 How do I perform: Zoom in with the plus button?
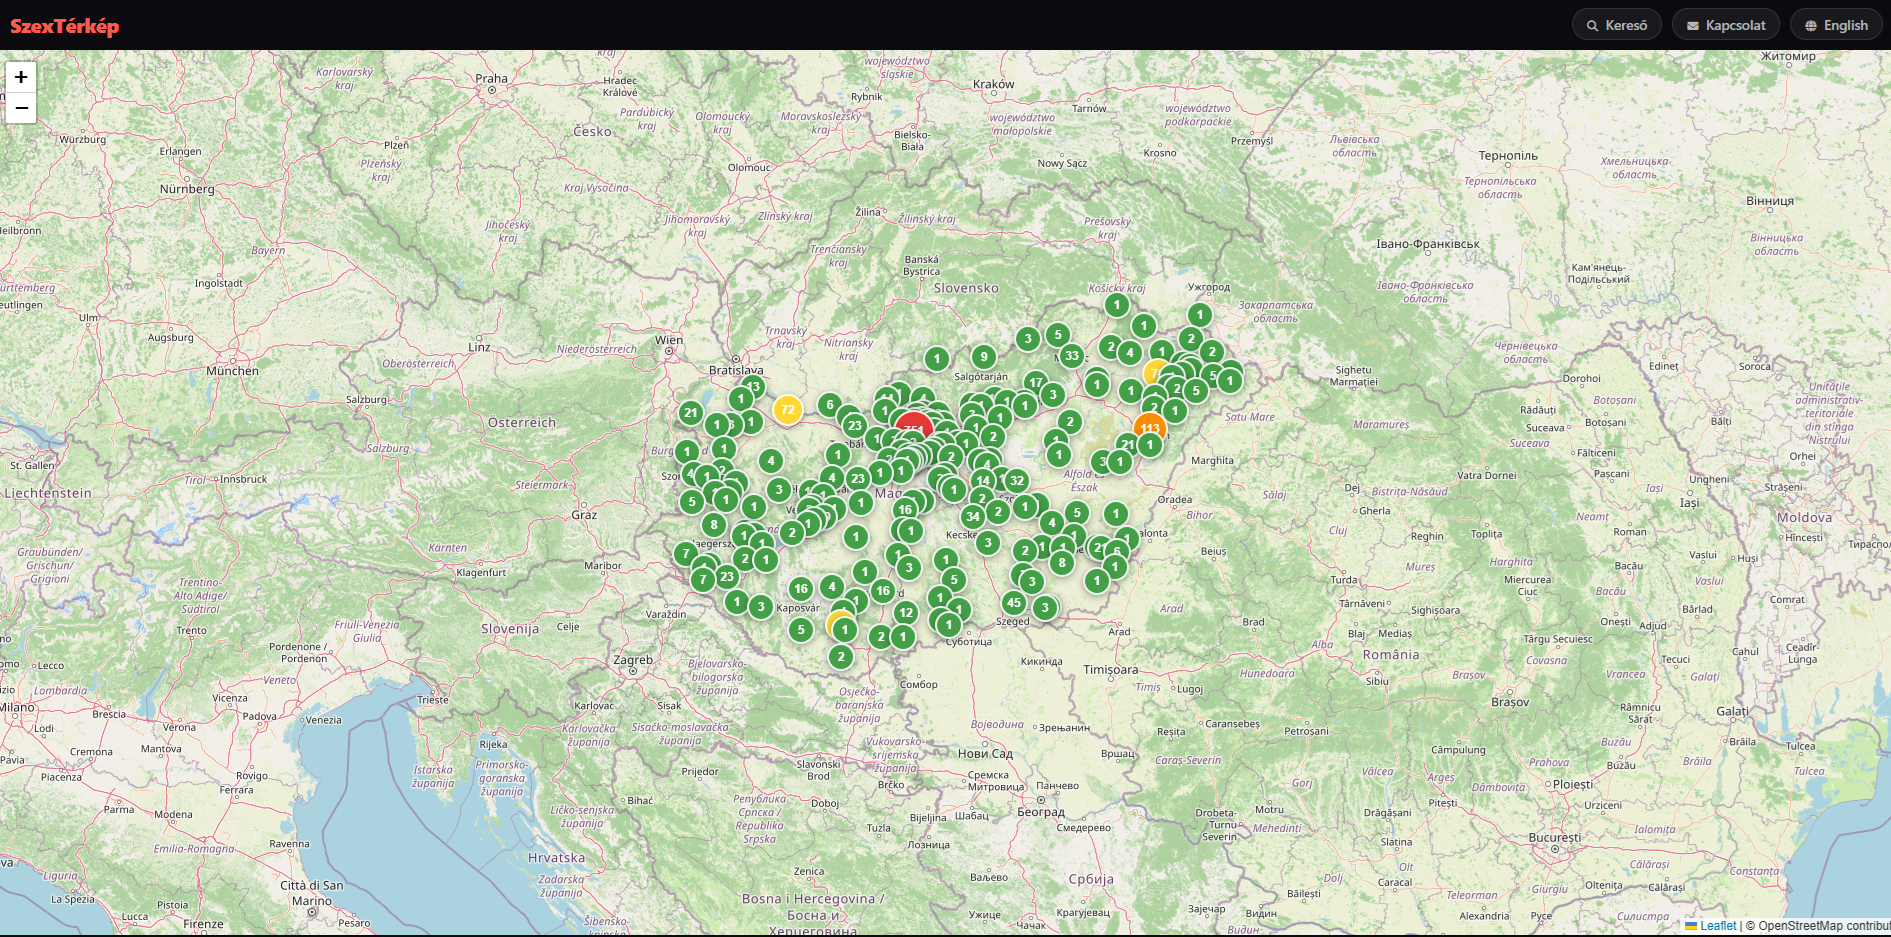[21, 77]
